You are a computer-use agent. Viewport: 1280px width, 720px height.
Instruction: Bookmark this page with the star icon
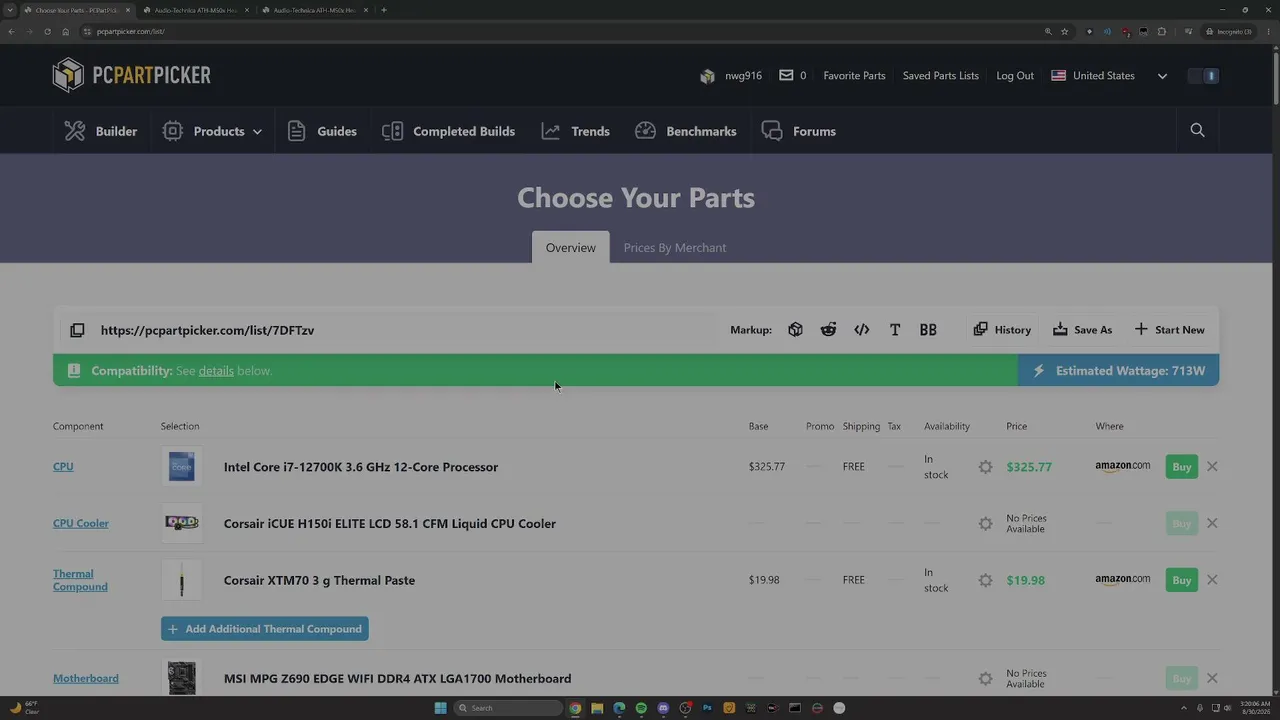[1065, 31]
